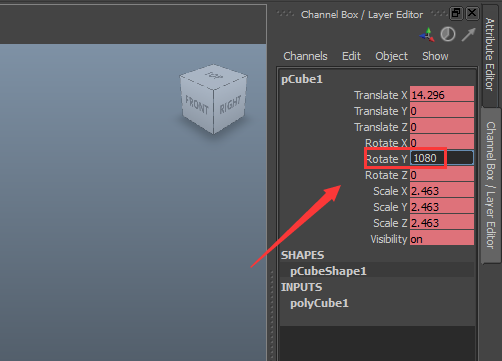Screen dimensions: 502x361
Task: Click the Scale Z value field
Action: (442, 222)
